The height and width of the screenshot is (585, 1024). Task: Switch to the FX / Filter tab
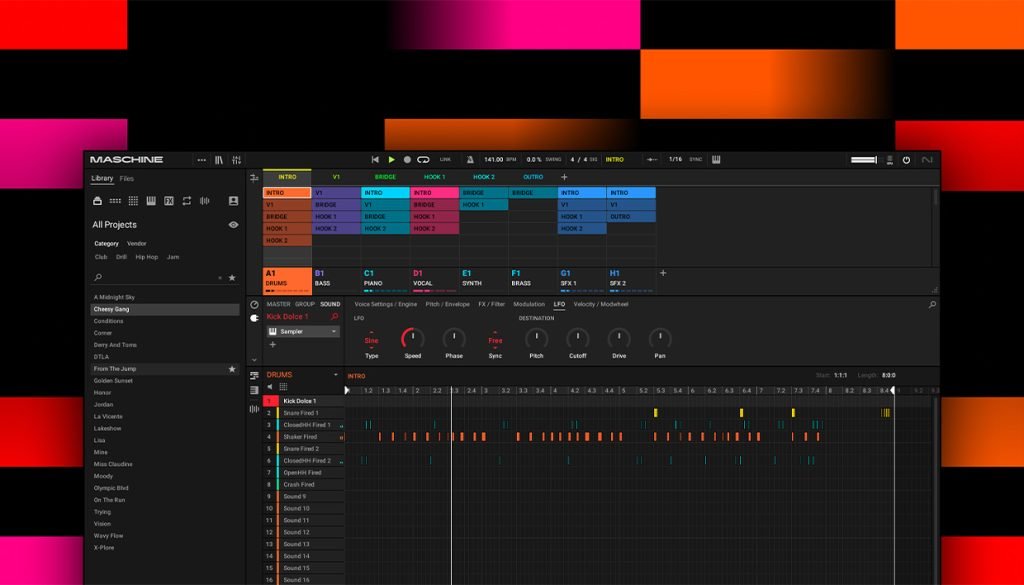pyautogui.click(x=491, y=304)
